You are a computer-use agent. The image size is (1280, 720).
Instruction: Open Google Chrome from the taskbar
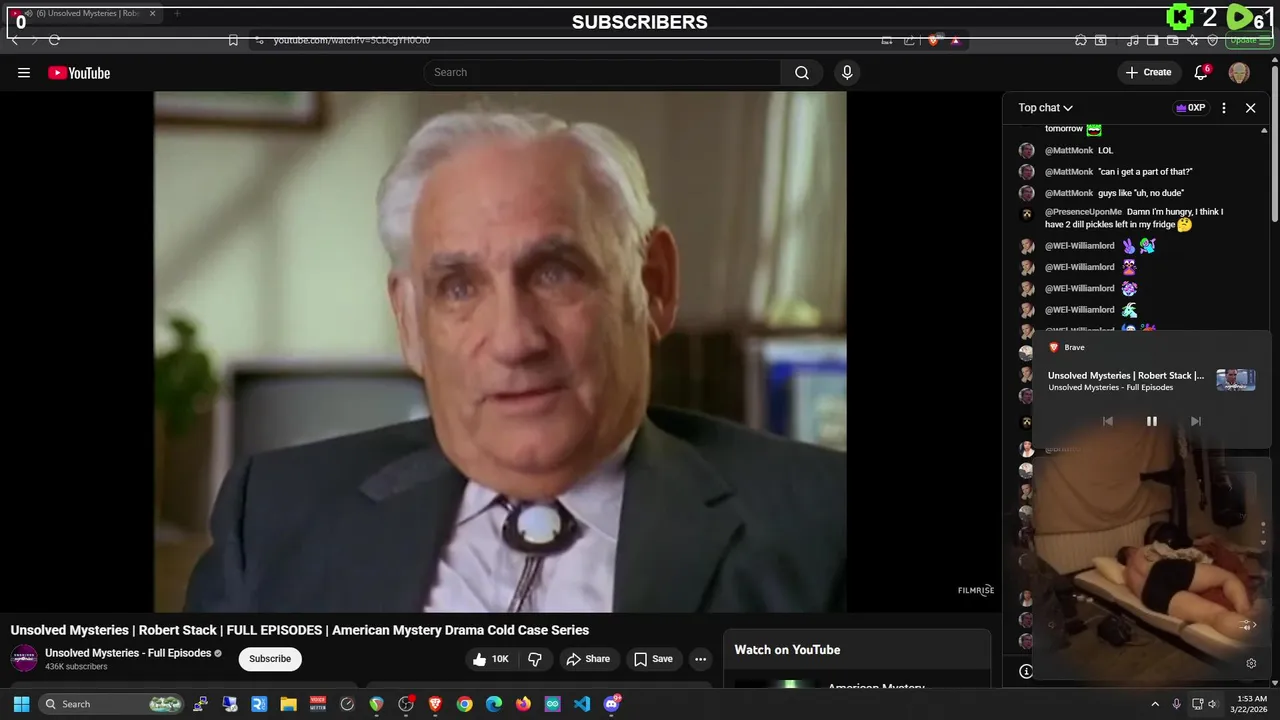pos(464,704)
